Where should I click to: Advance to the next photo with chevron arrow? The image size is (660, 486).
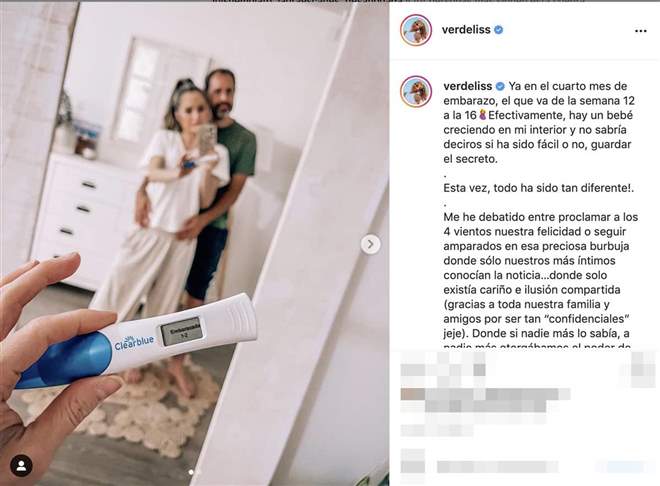[370, 244]
